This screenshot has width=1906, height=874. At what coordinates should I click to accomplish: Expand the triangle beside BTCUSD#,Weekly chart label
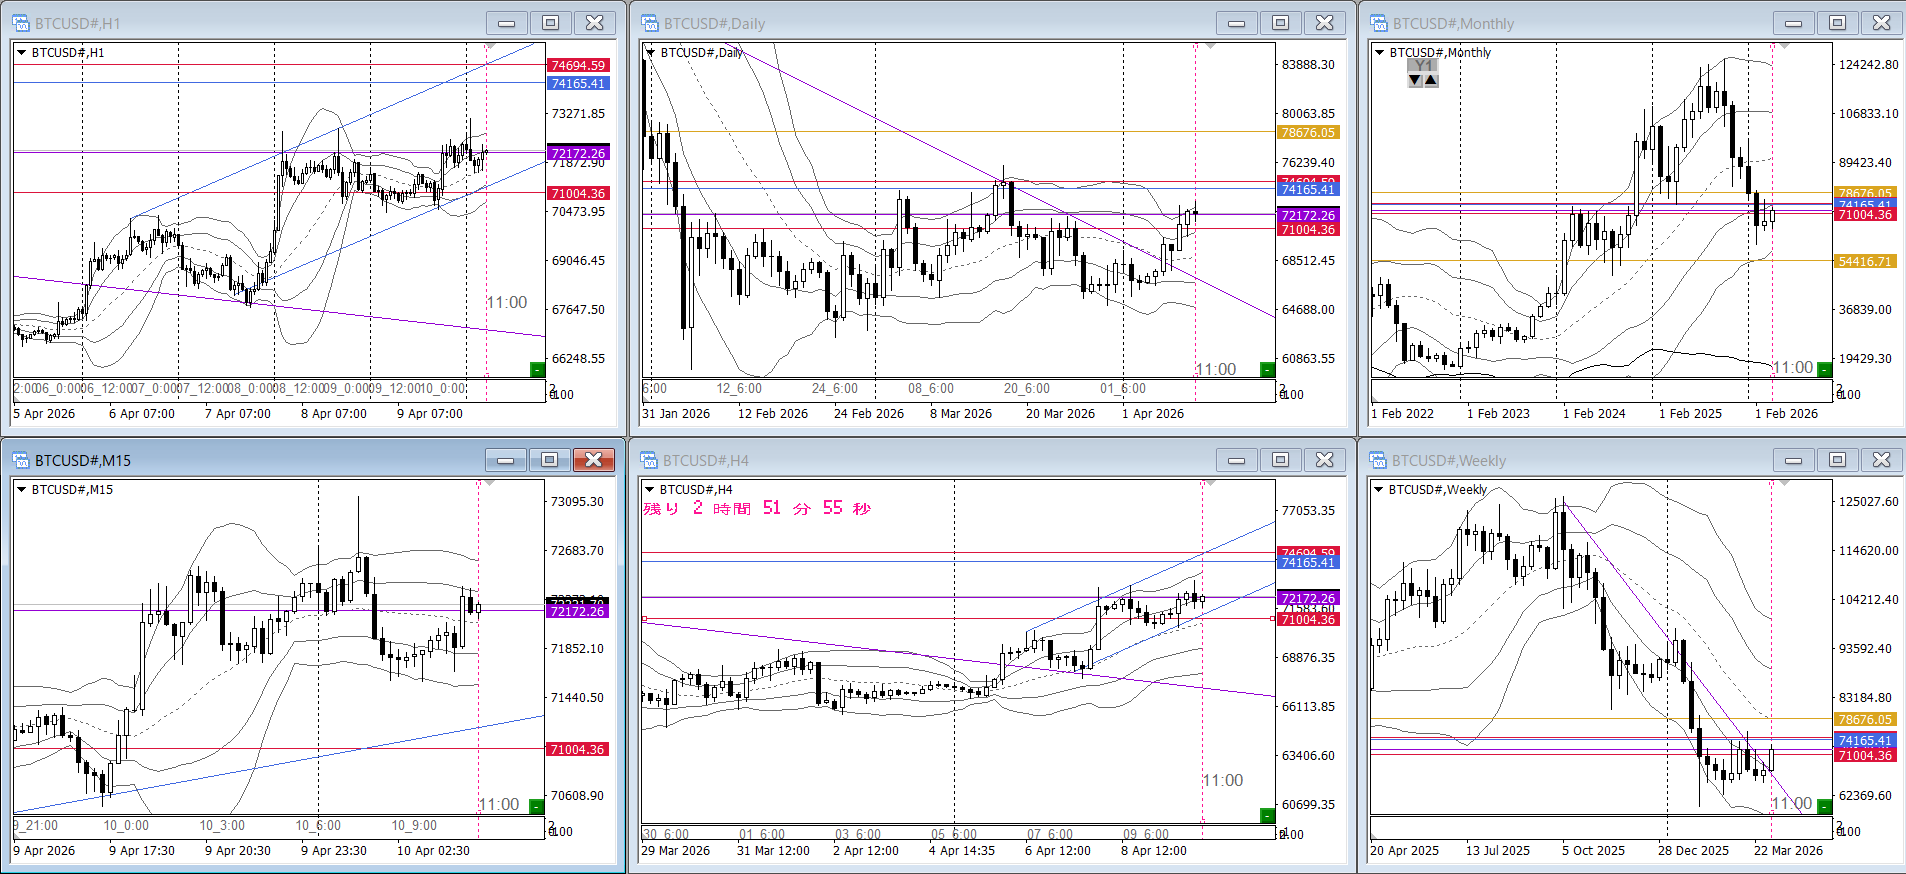1379,490
